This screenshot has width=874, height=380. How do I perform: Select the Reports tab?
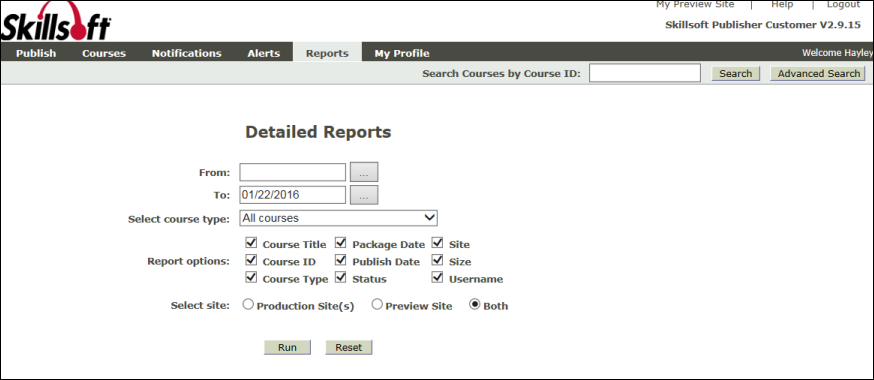tap(327, 53)
